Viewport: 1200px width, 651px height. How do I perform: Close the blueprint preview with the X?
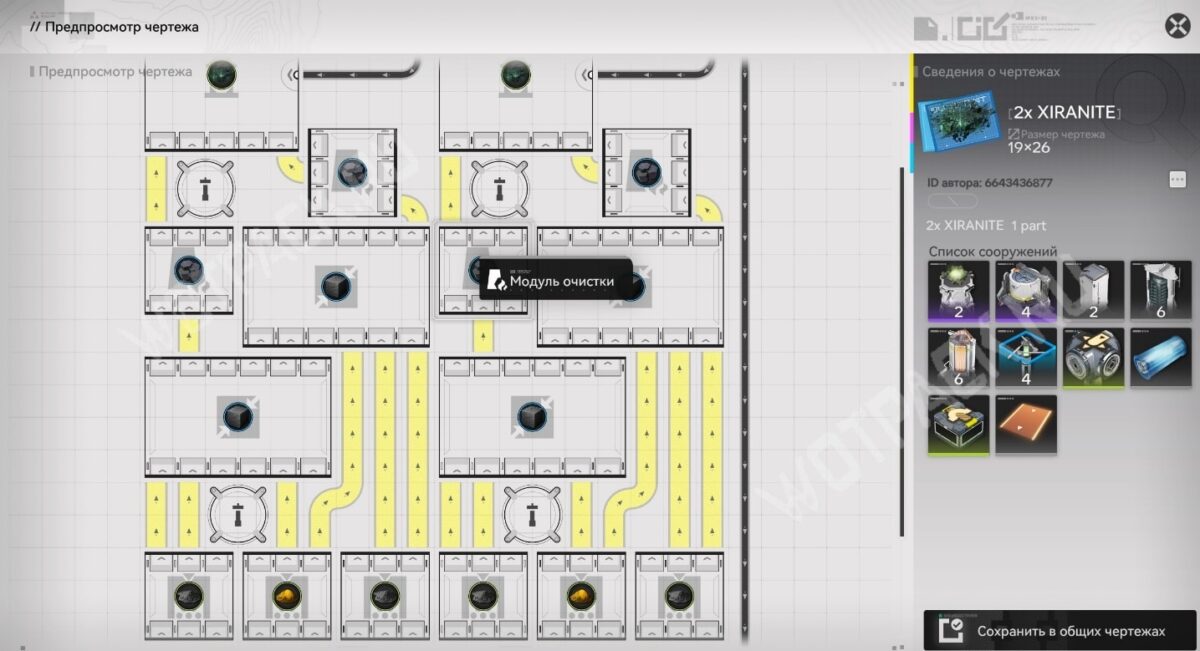click(x=1177, y=26)
